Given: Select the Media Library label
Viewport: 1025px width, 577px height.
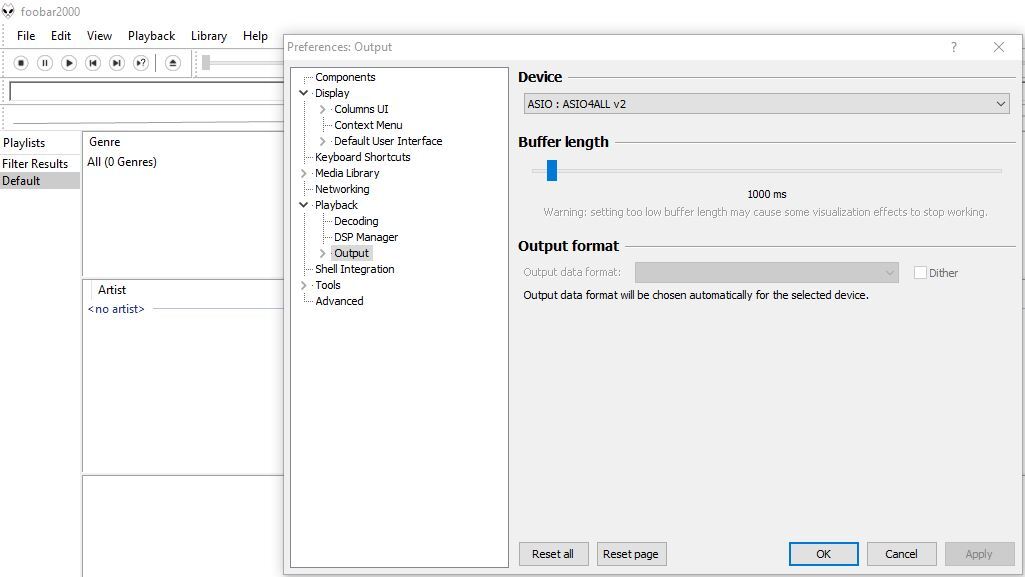Looking at the screenshot, I should point(347,173).
